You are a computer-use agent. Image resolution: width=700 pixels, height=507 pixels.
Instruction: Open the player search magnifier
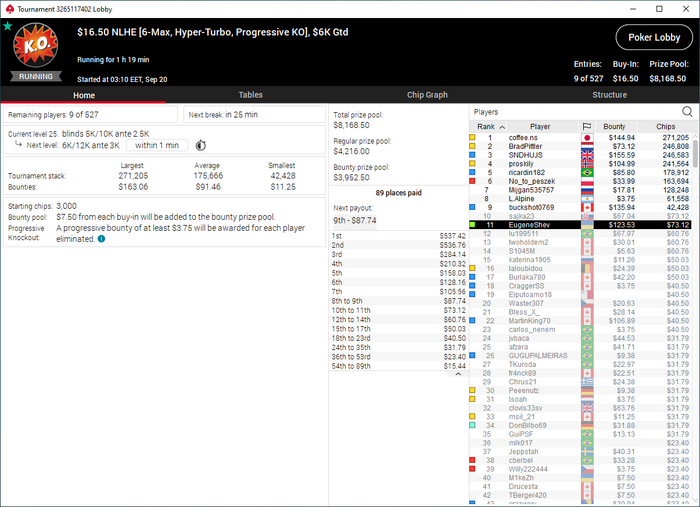pos(687,112)
